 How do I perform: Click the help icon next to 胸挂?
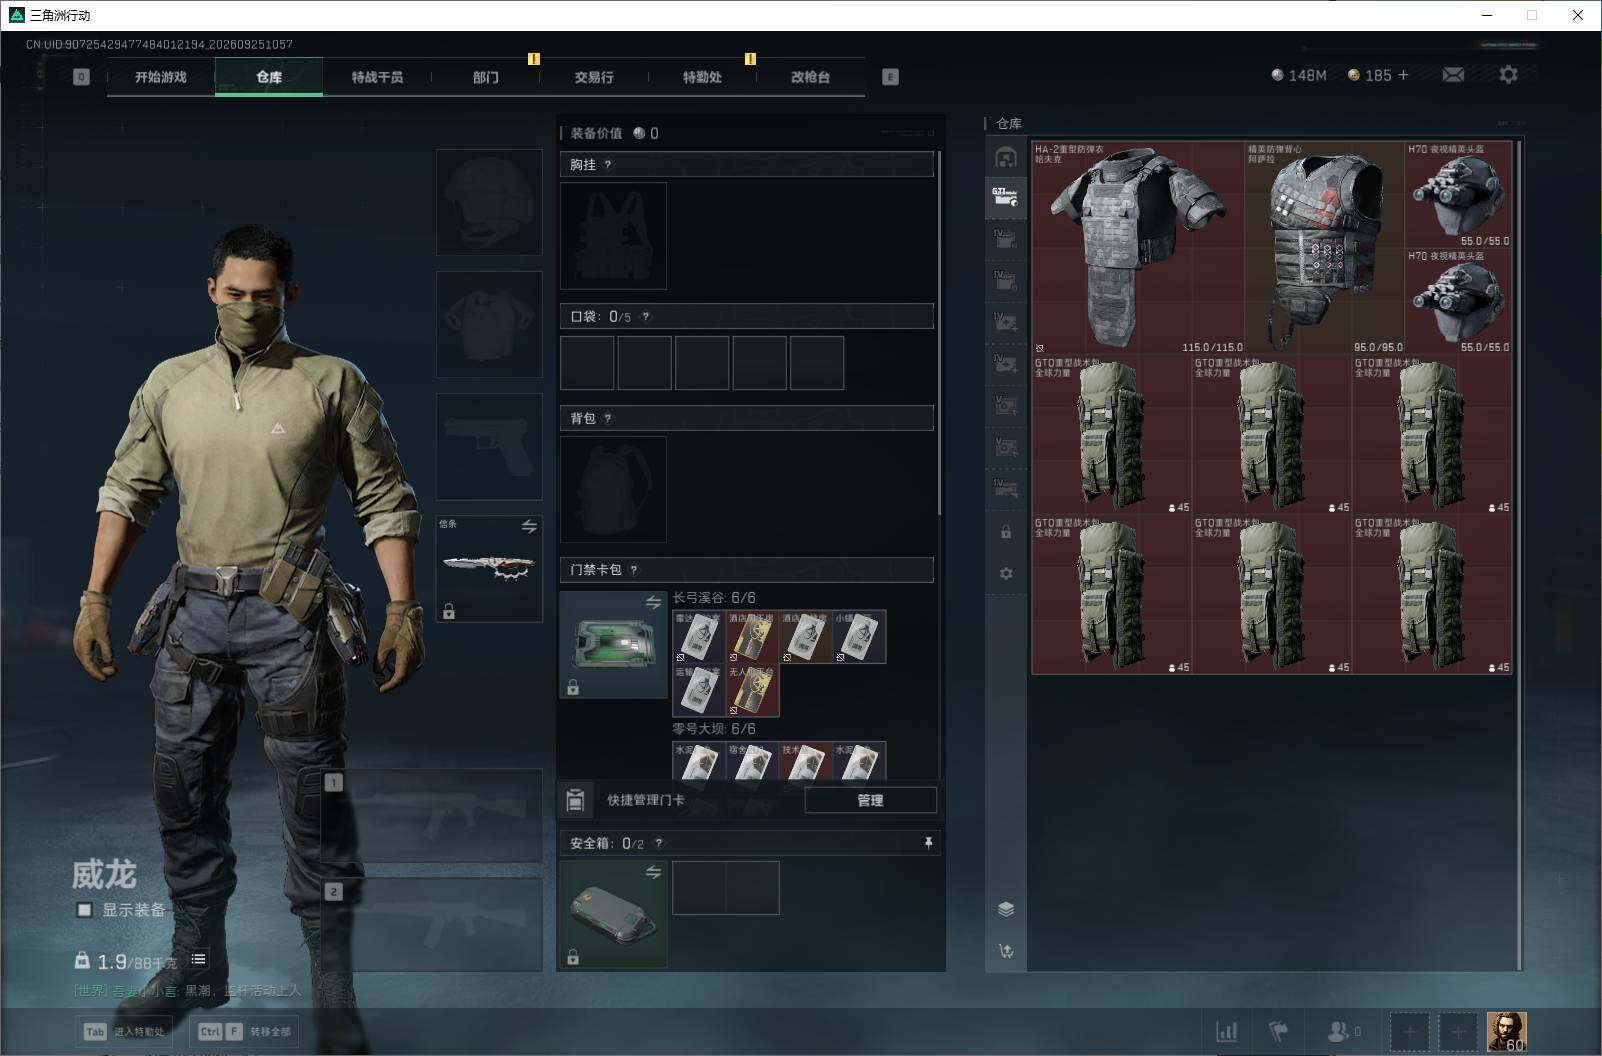(x=608, y=165)
